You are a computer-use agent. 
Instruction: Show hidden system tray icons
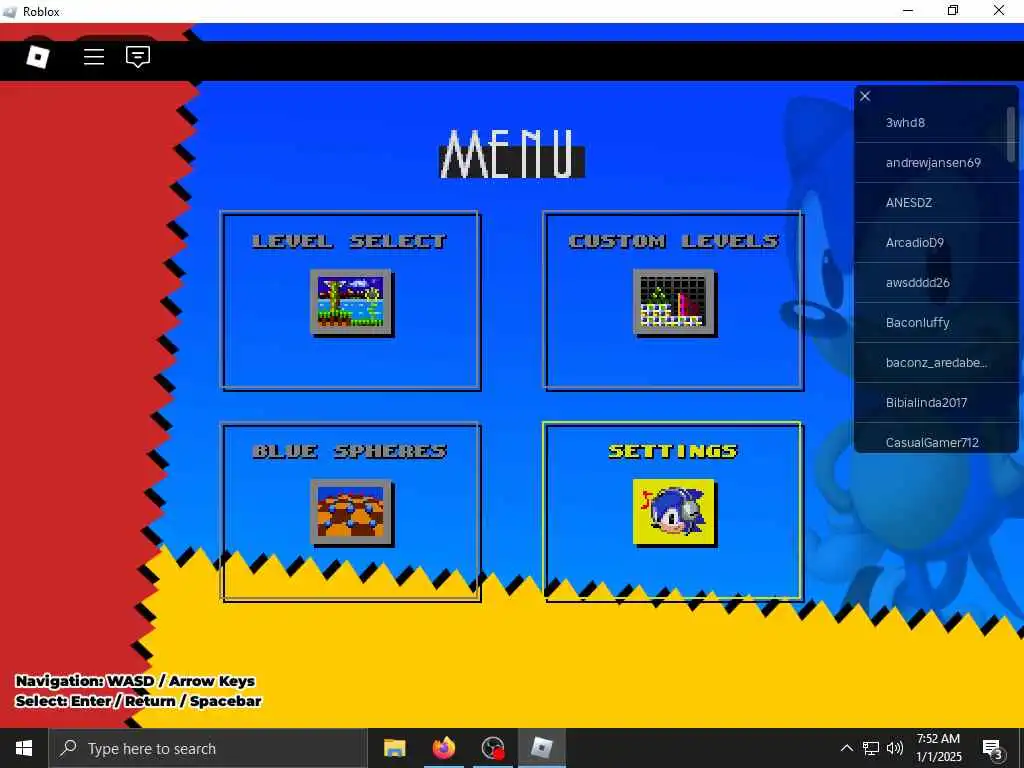846,748
